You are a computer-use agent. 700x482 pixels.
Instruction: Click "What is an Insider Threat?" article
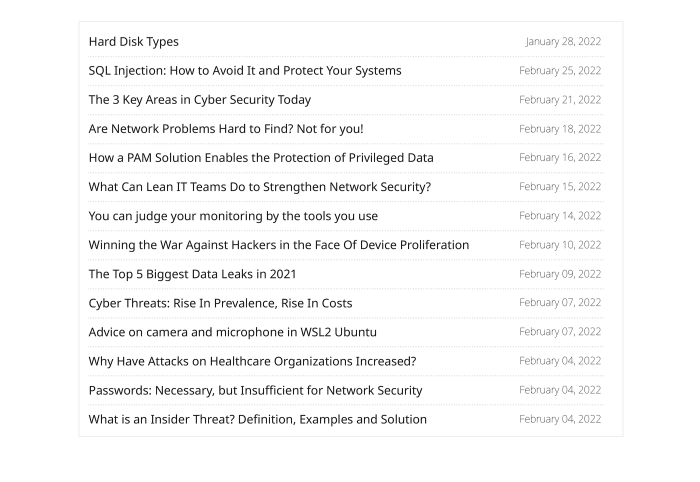(x=257, y=419)
